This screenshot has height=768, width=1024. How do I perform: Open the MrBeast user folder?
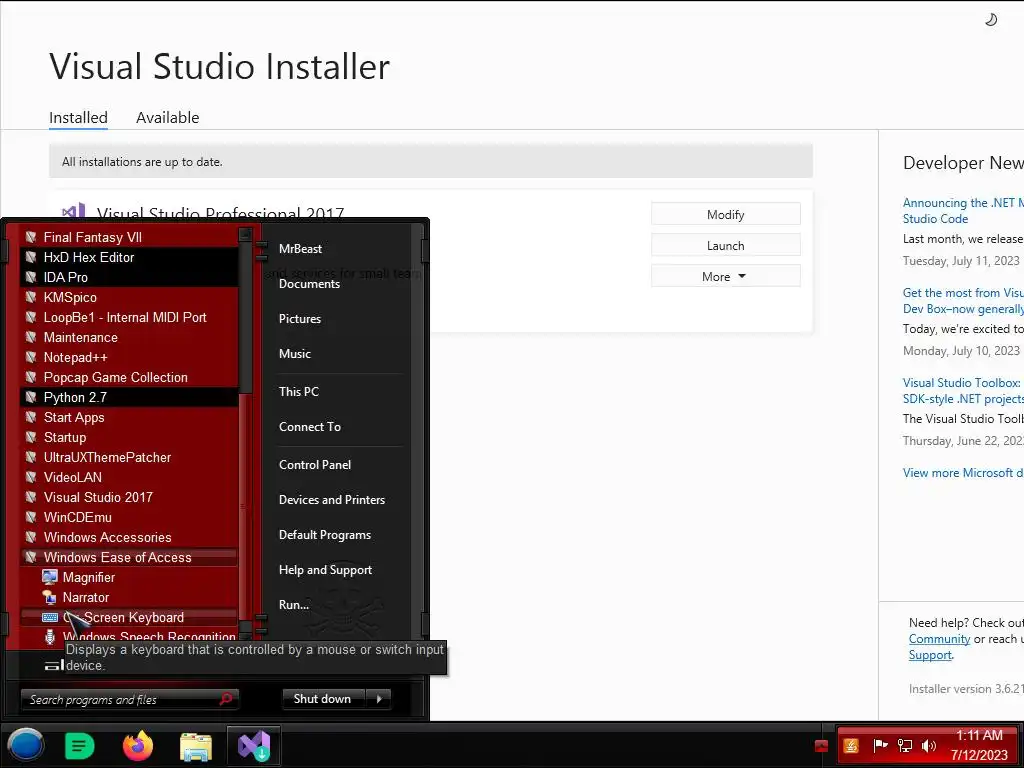pyautogui.click(x=300, y=249)
